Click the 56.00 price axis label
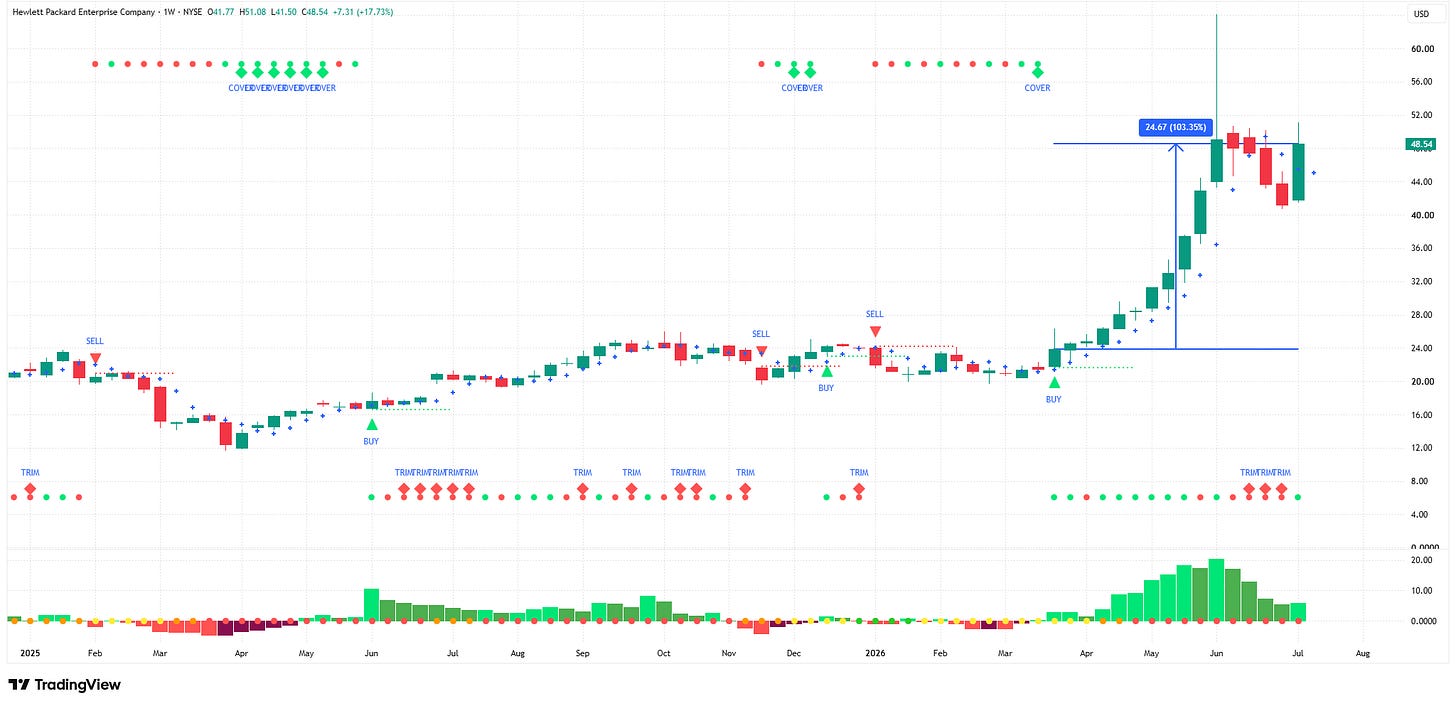The height and width of the screenshot is (706, 1456). tap(1424, 82)
